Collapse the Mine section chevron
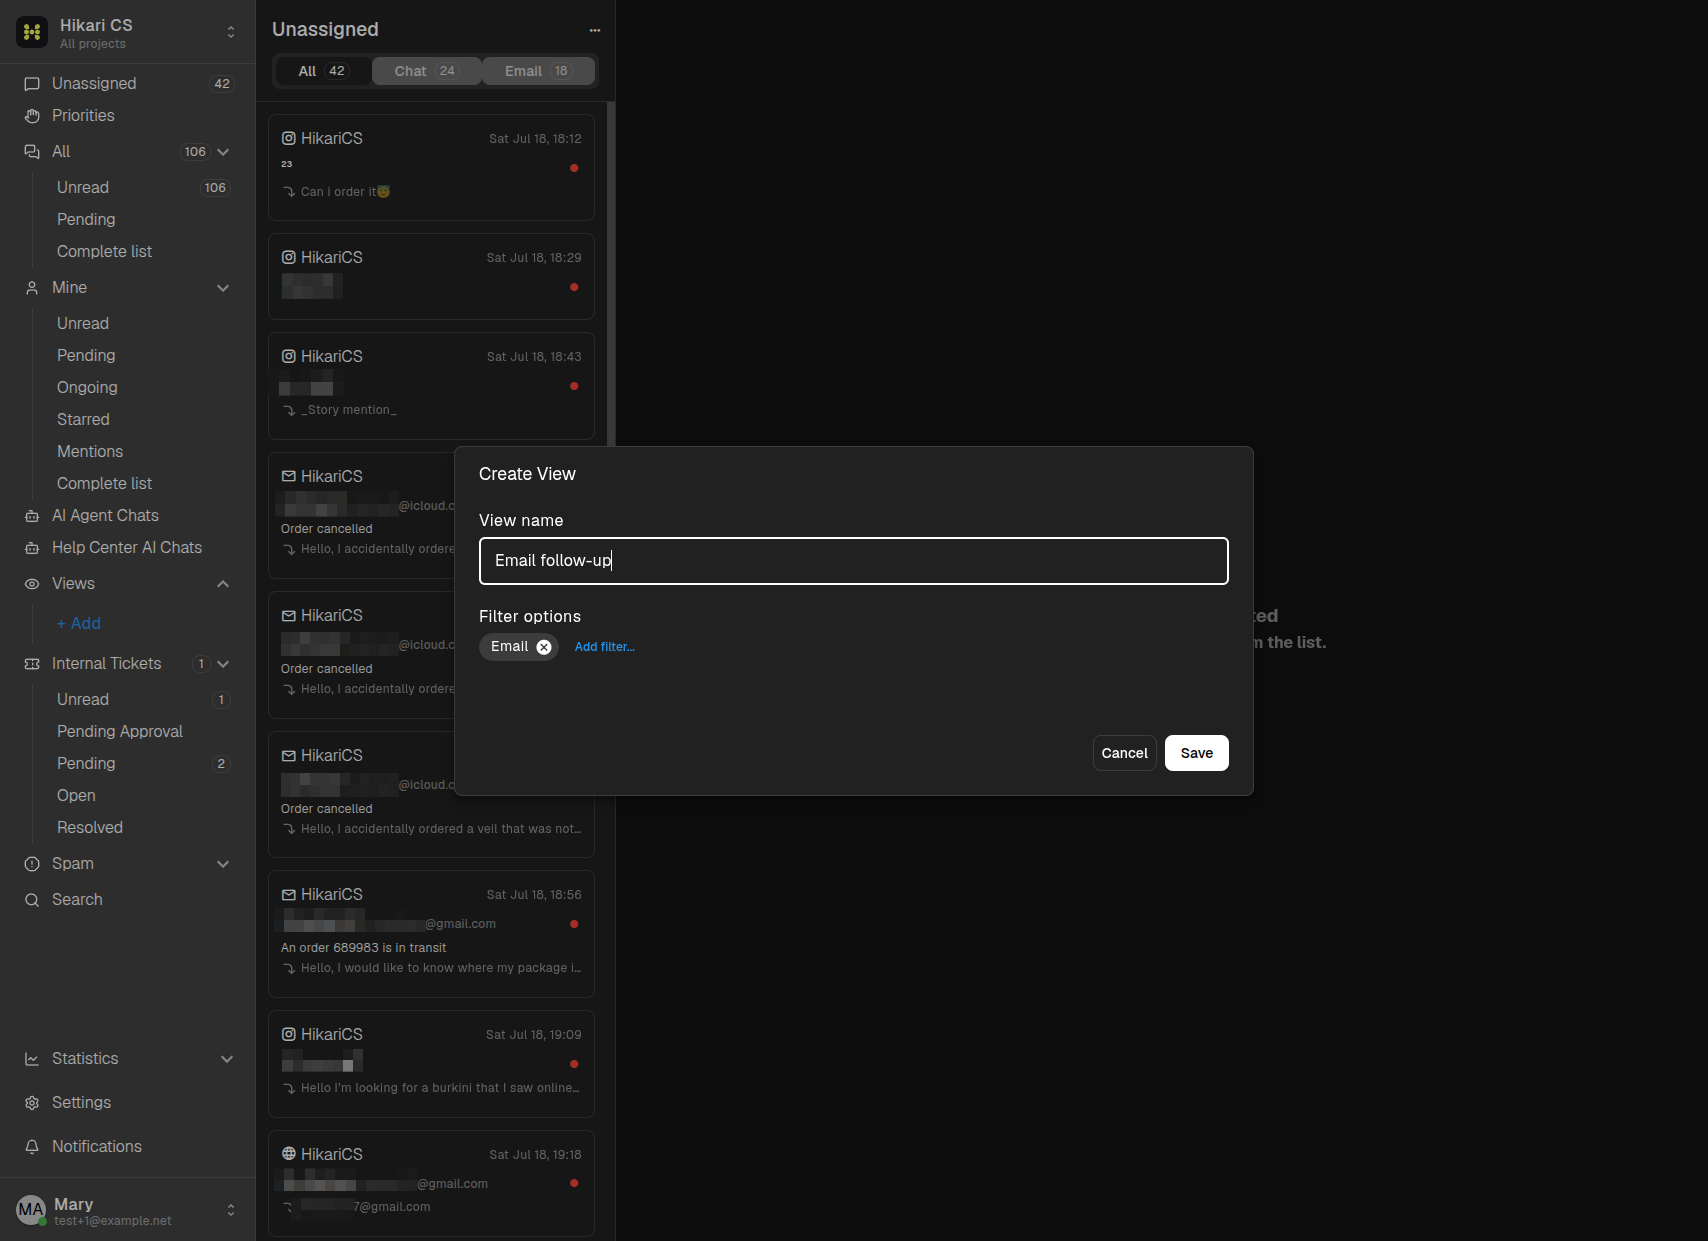The image size is (1708, 1241). pos(223,288)
